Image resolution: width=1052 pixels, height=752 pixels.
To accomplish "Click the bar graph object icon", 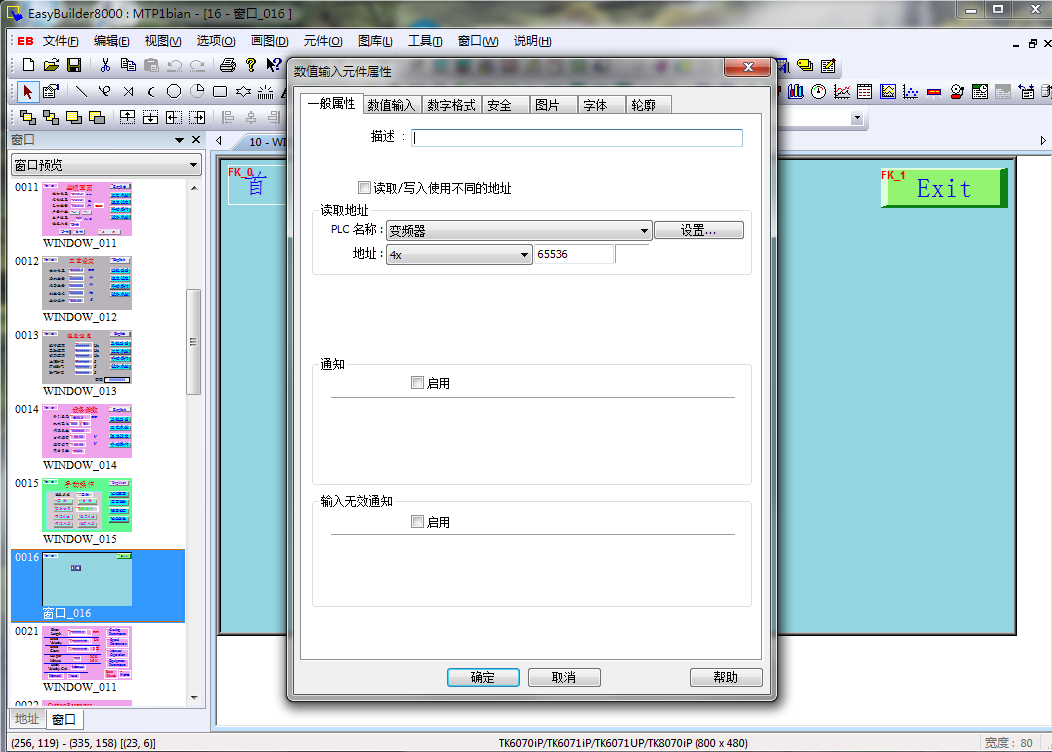I will click(x=796, y=92).
